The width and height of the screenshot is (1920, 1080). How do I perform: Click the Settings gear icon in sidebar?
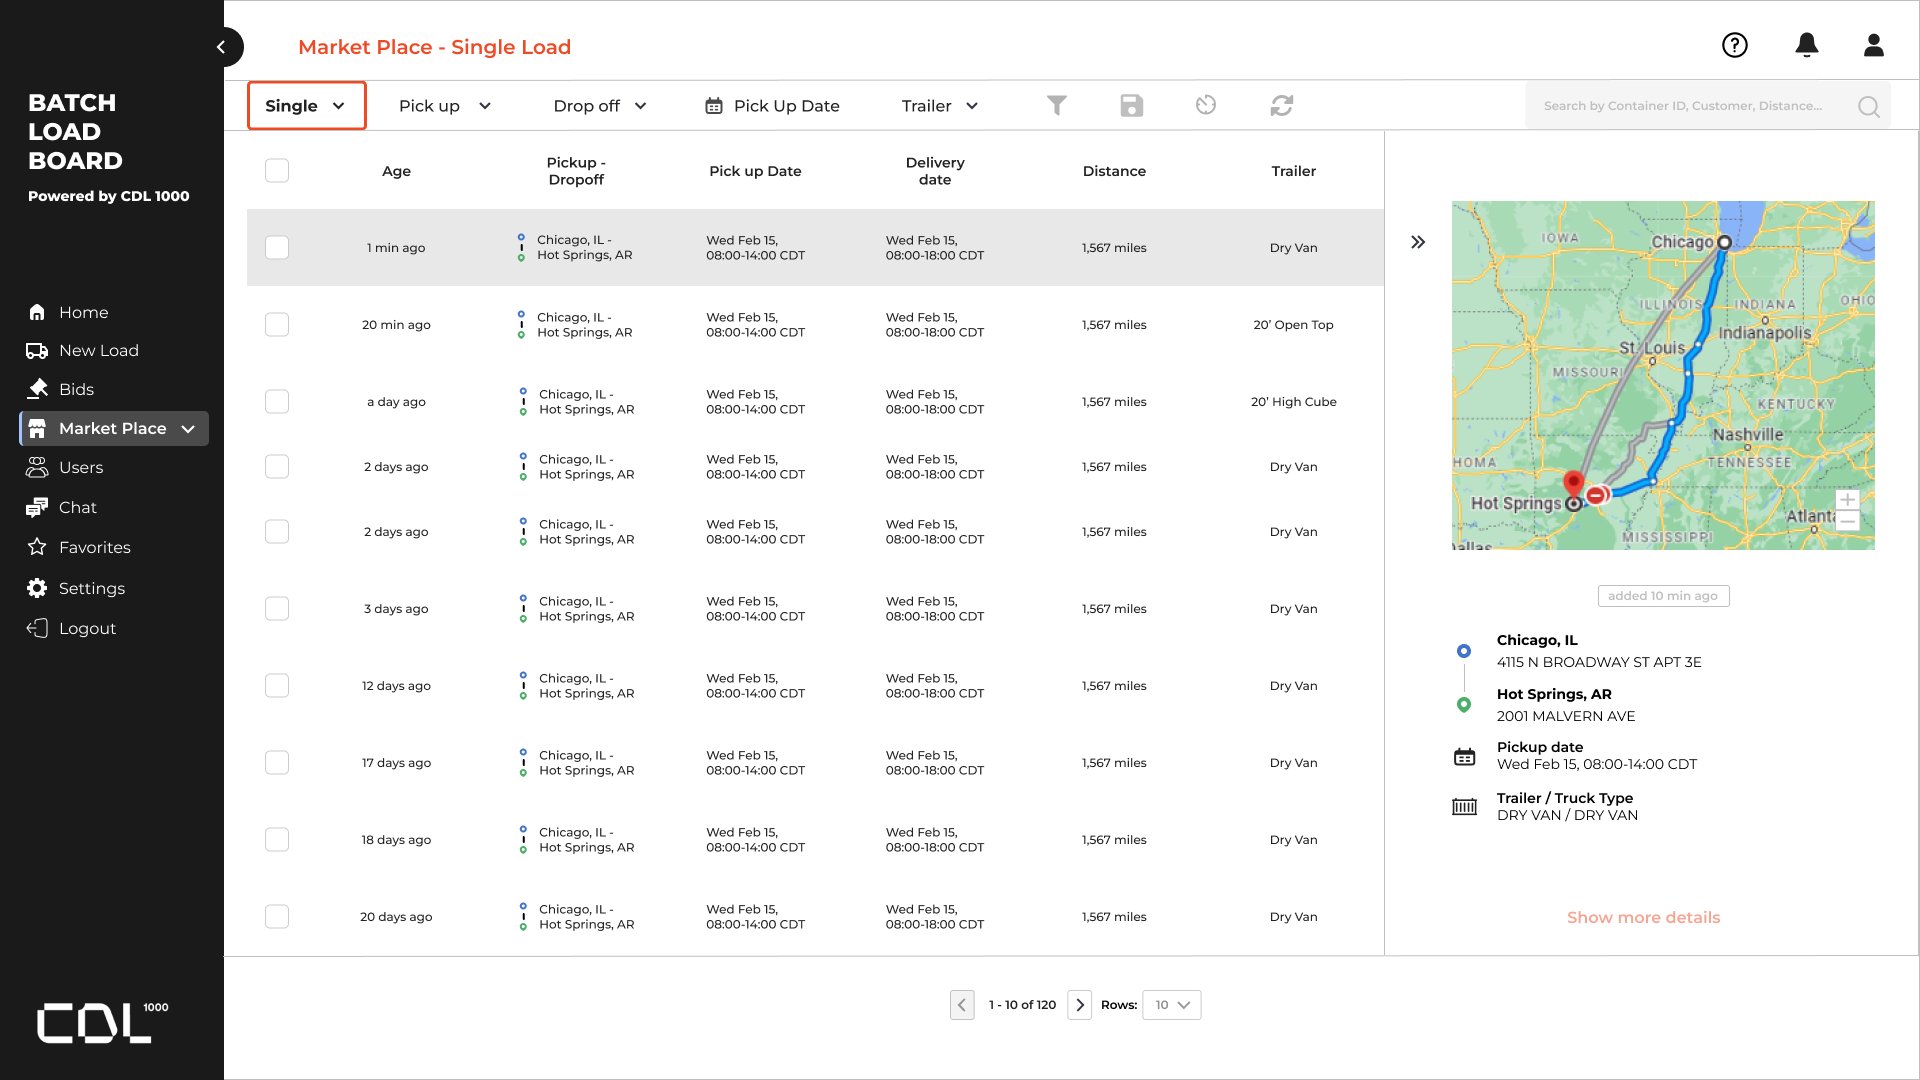coord(37,588)
